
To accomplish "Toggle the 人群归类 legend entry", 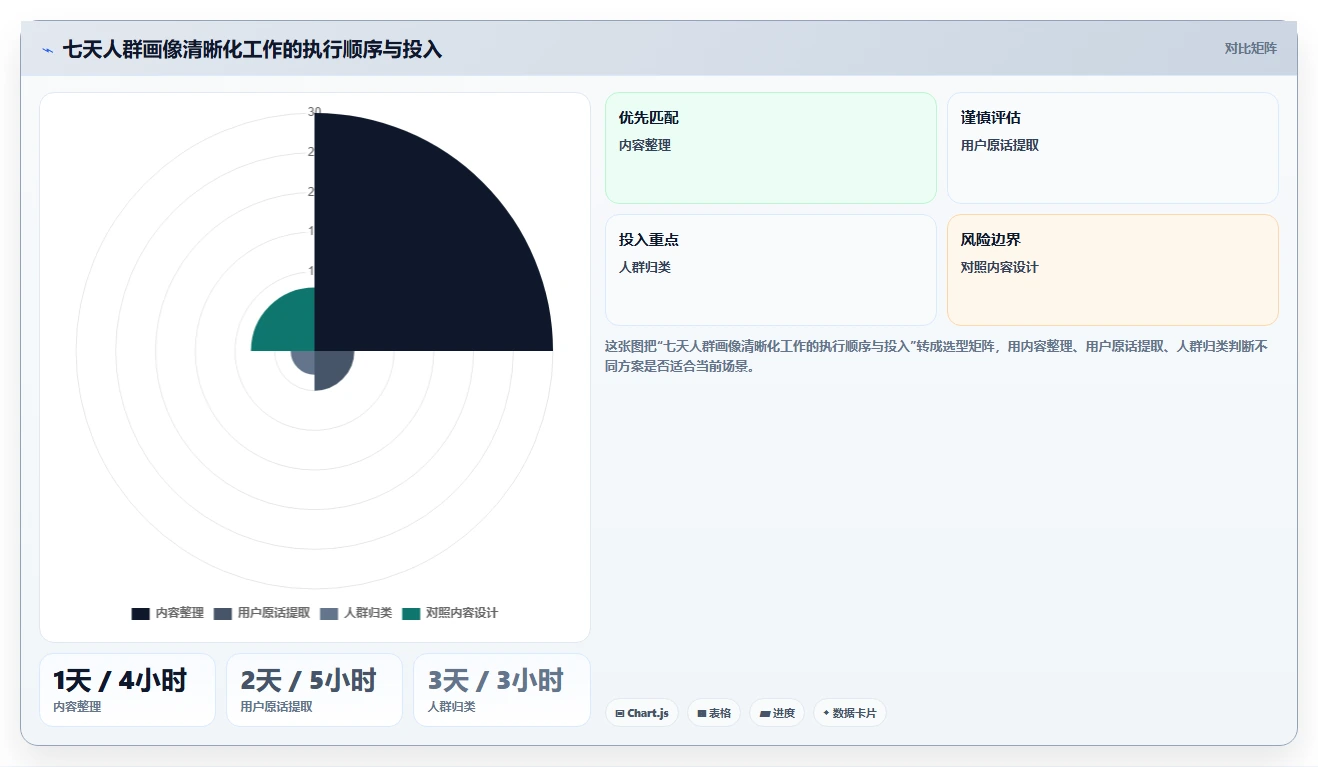I will (355, 613).
